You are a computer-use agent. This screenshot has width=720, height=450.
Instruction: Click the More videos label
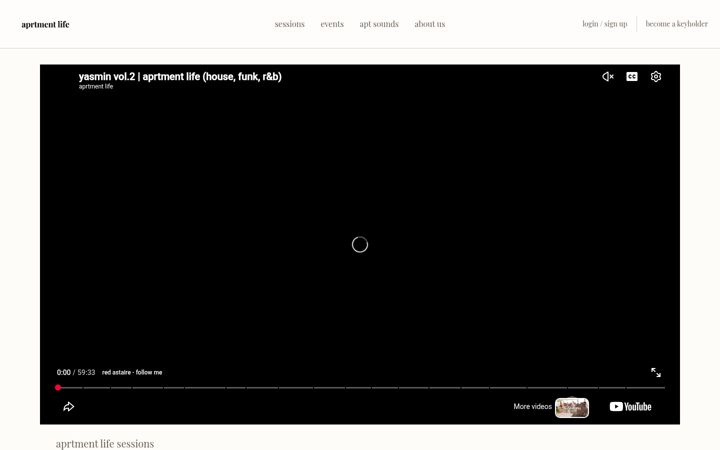click(x=532, y=406)
